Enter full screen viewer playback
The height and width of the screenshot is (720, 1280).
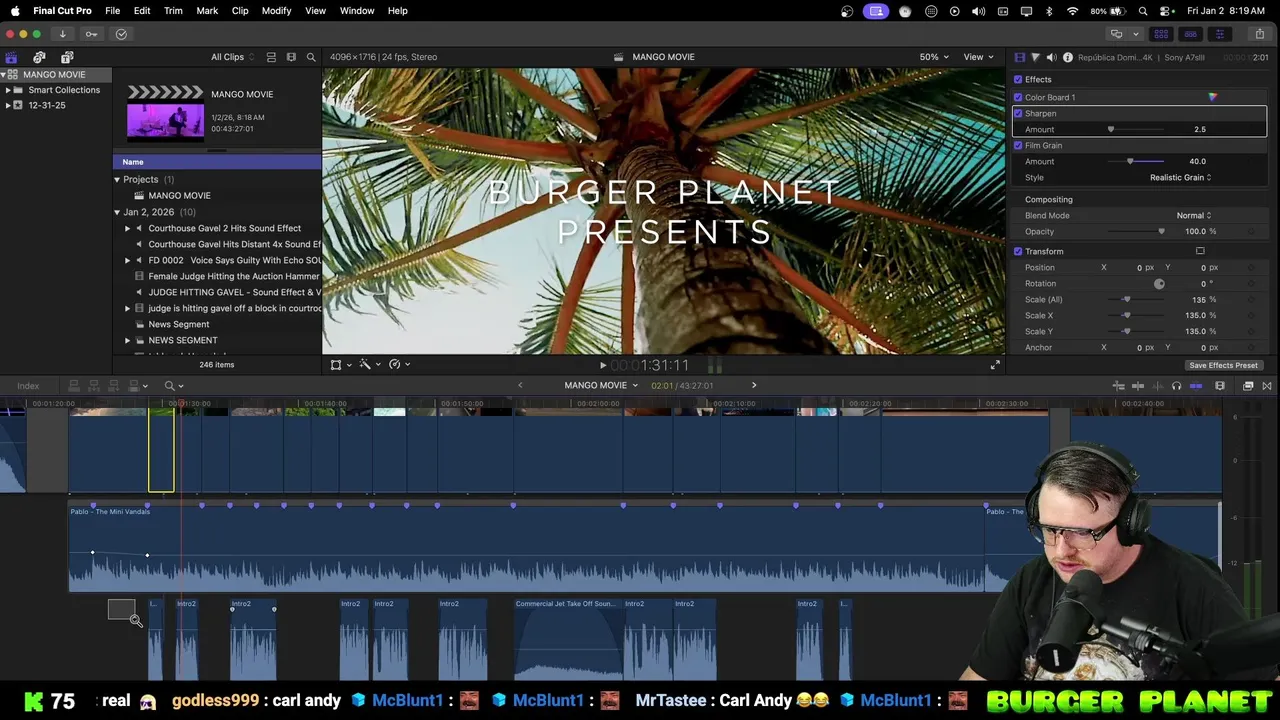pyautogui.click(x=995, y=365)
